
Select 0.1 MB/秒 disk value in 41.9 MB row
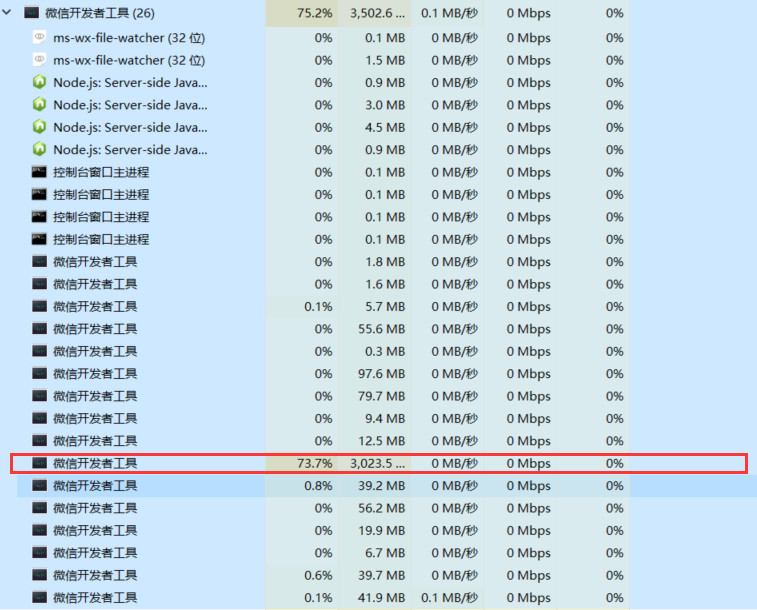coord(449,597)
